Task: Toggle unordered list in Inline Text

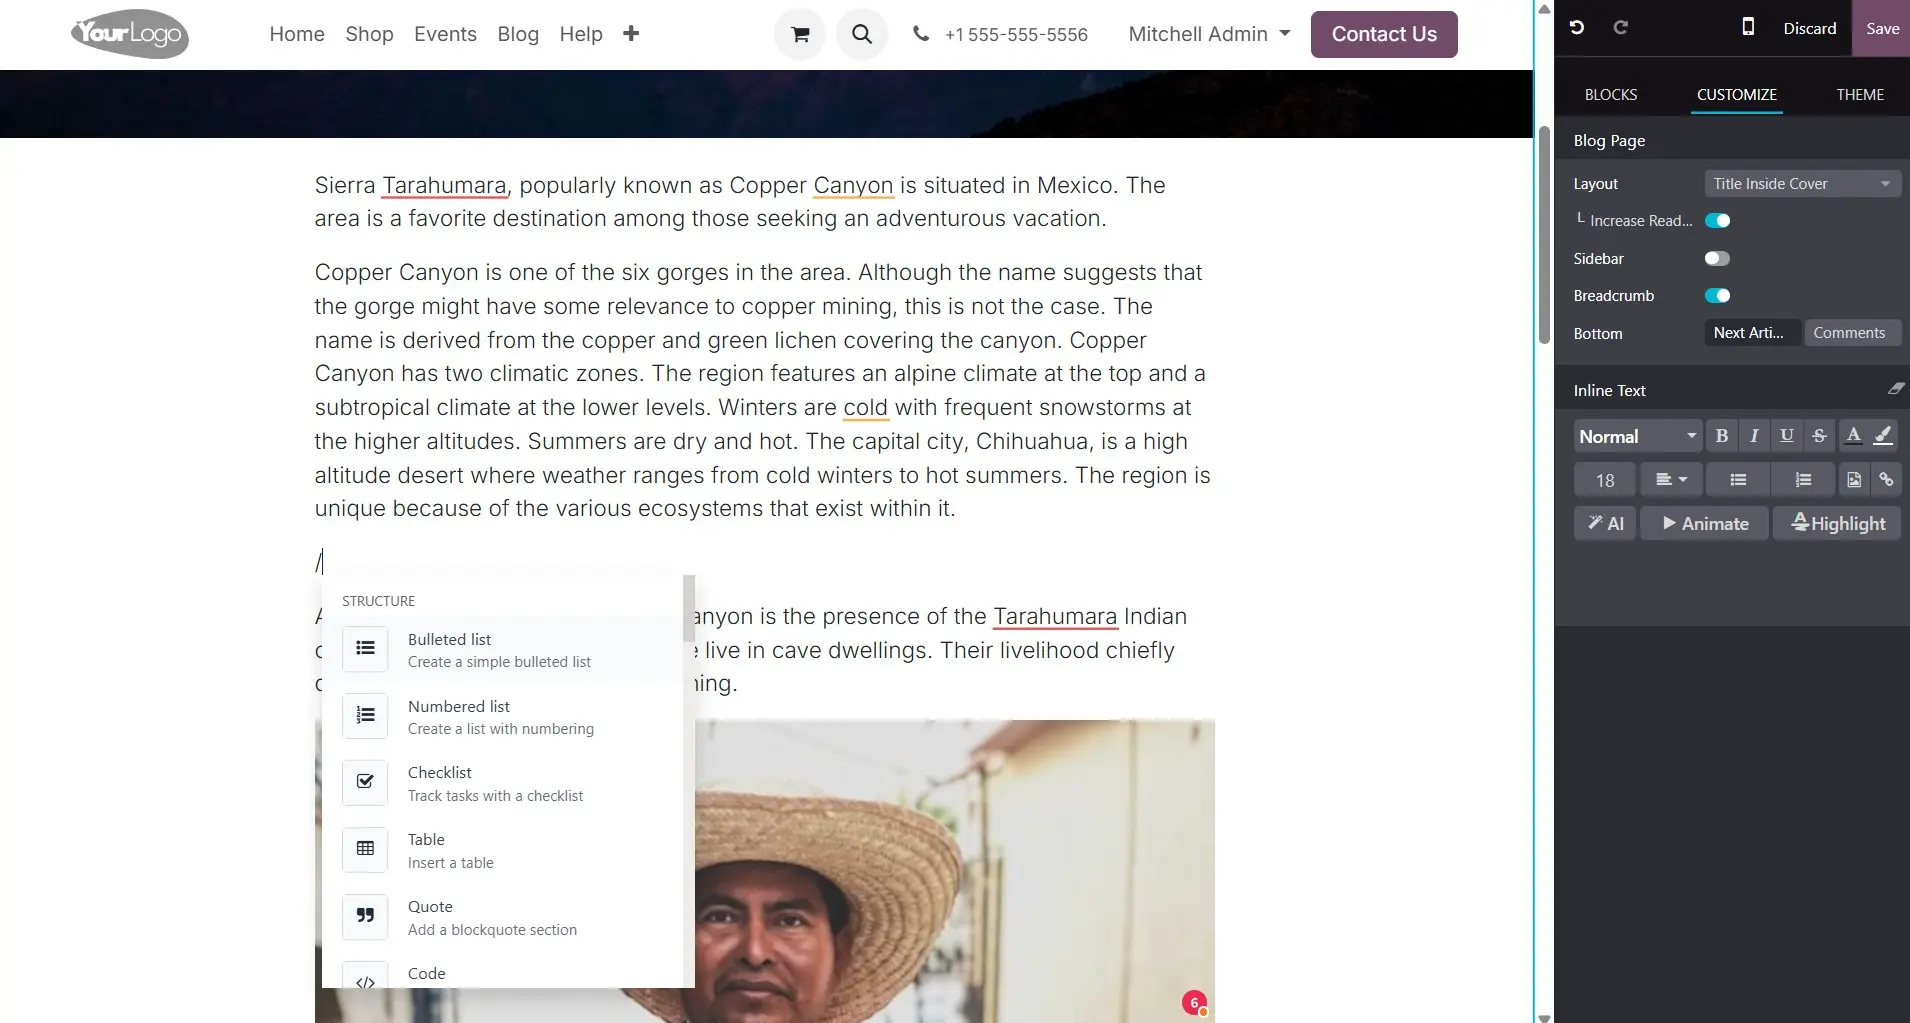Action: tap(1738, 480)
